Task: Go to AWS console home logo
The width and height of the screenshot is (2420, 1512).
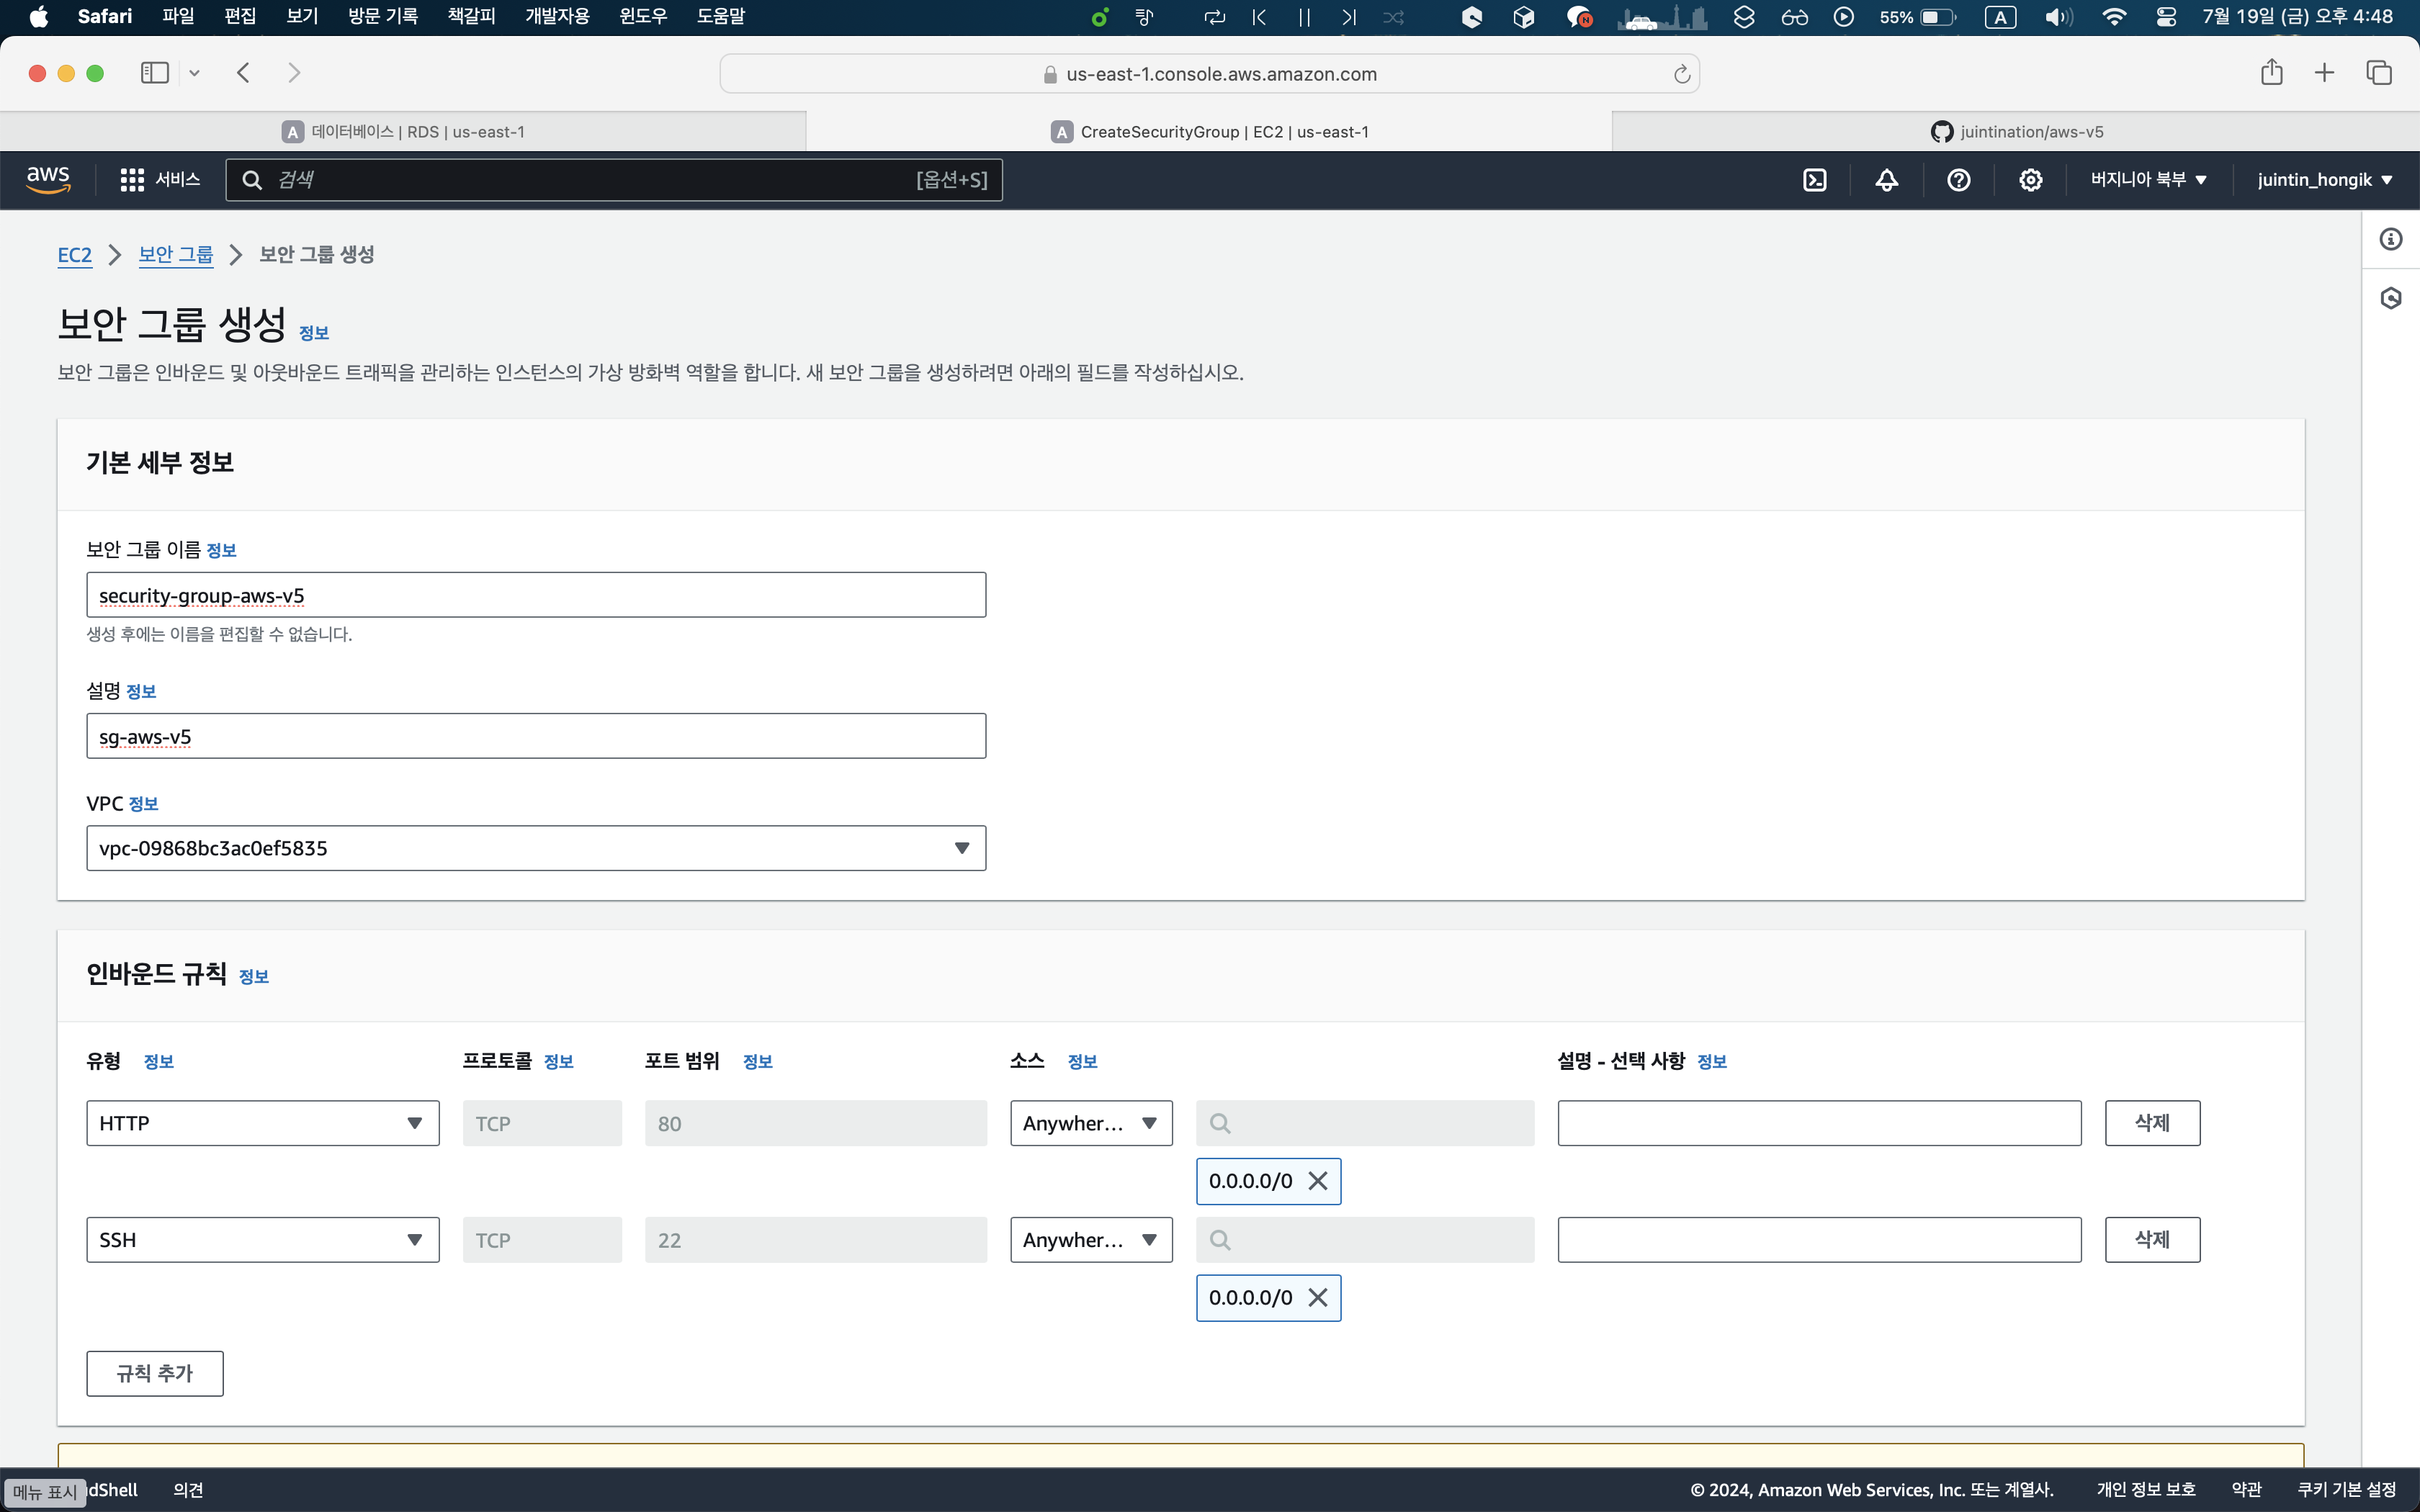Action: coord(48,180)
